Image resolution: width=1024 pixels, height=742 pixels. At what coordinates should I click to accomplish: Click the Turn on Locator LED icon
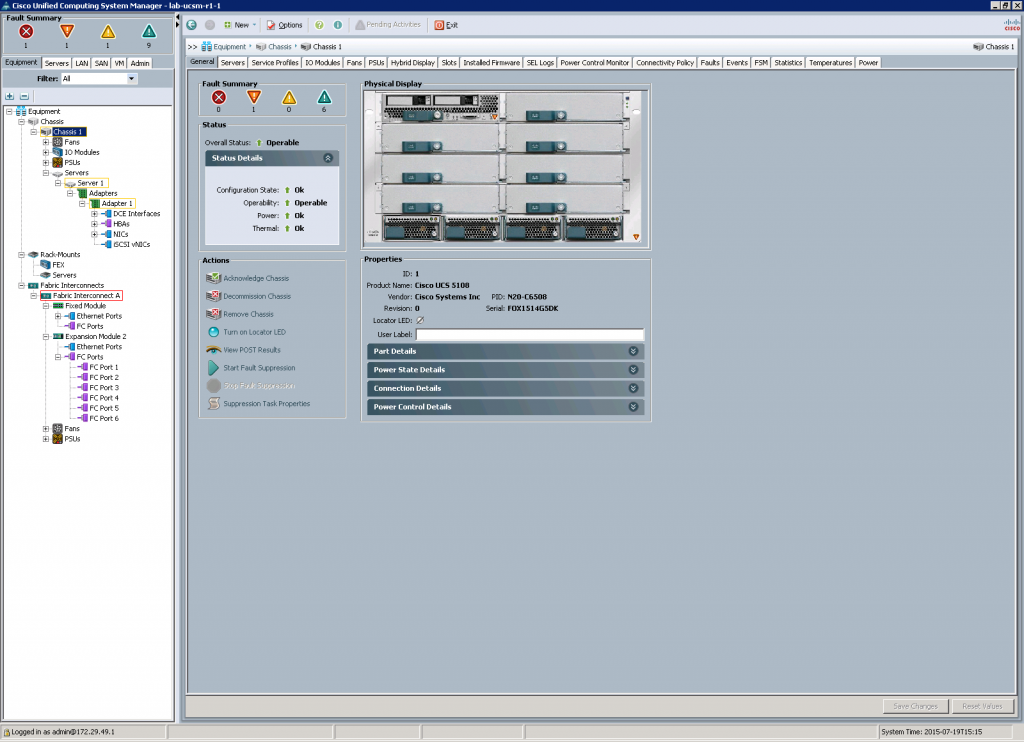(x=213, y=332)
